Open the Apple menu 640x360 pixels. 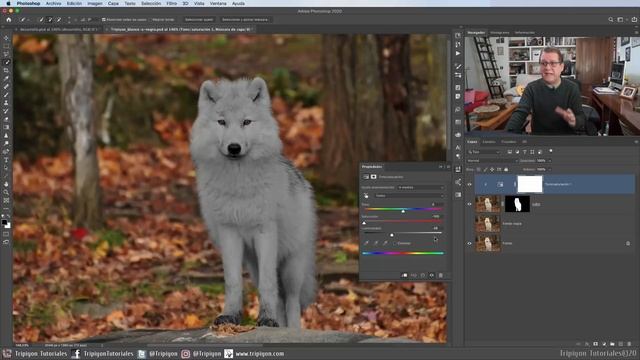[x=8, y=3]
